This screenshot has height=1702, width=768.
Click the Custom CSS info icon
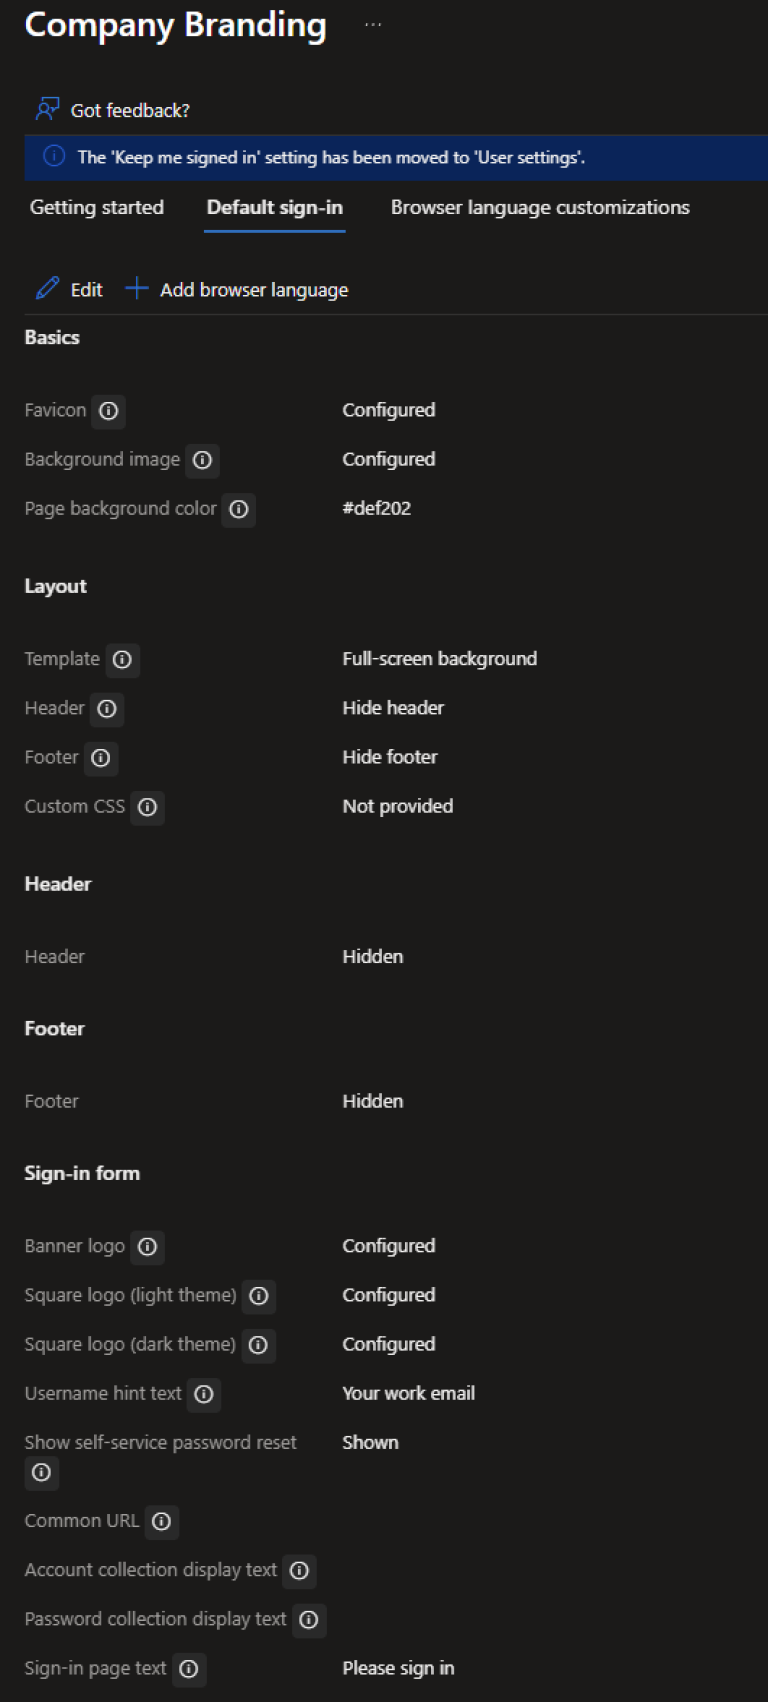point(148,807)
